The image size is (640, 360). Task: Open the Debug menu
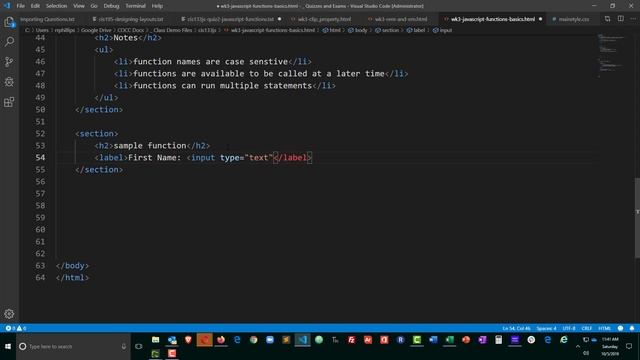point(111,6)
